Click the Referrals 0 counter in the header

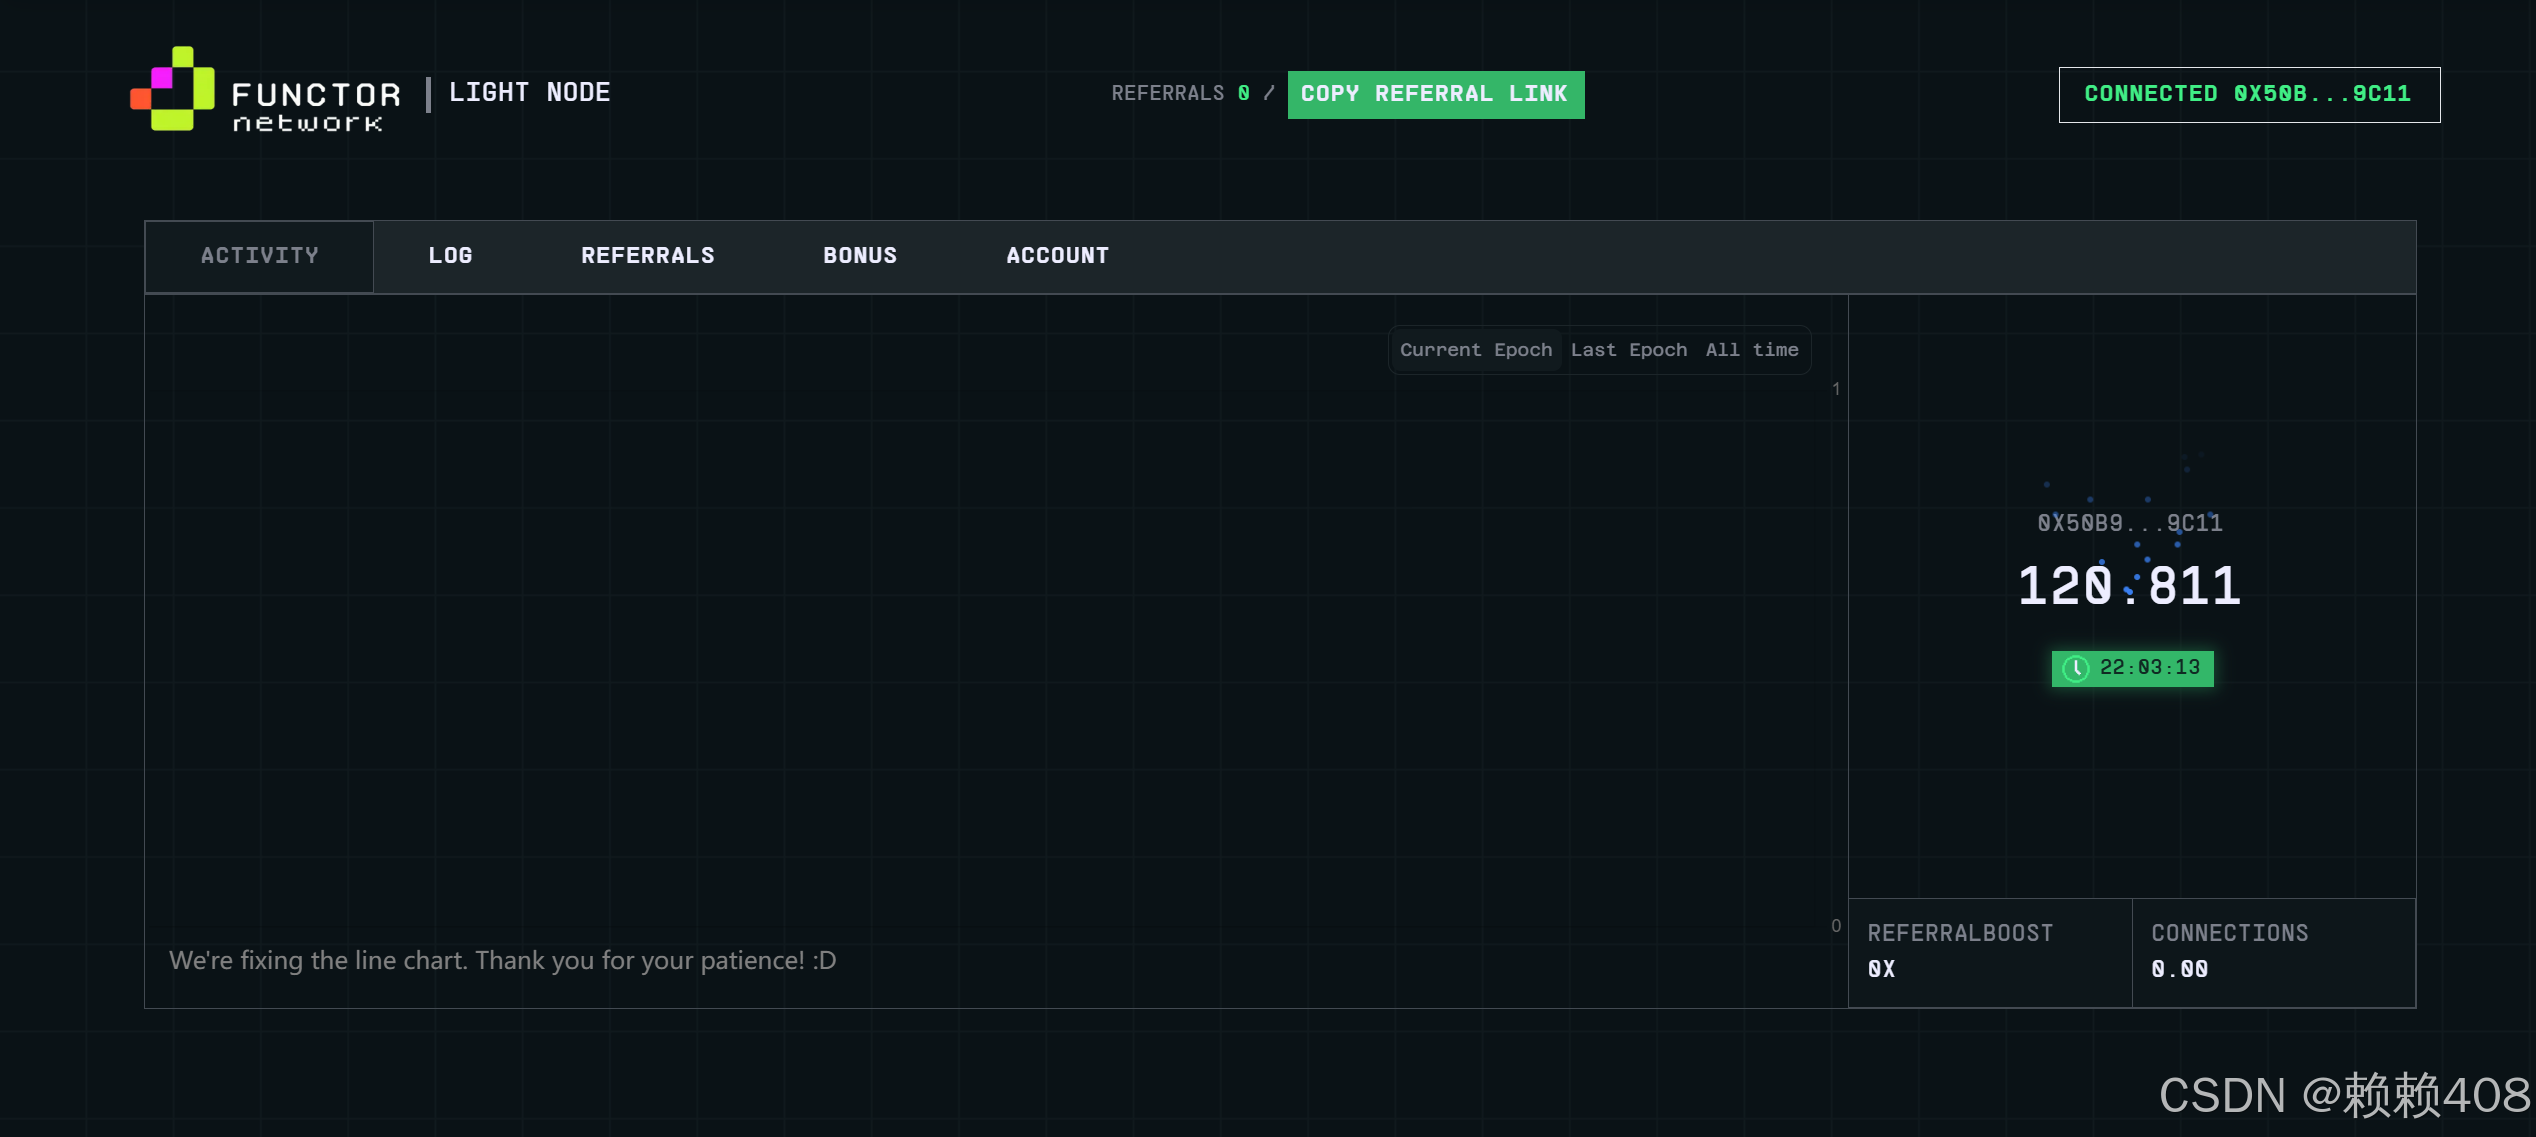click(1180, 94)
